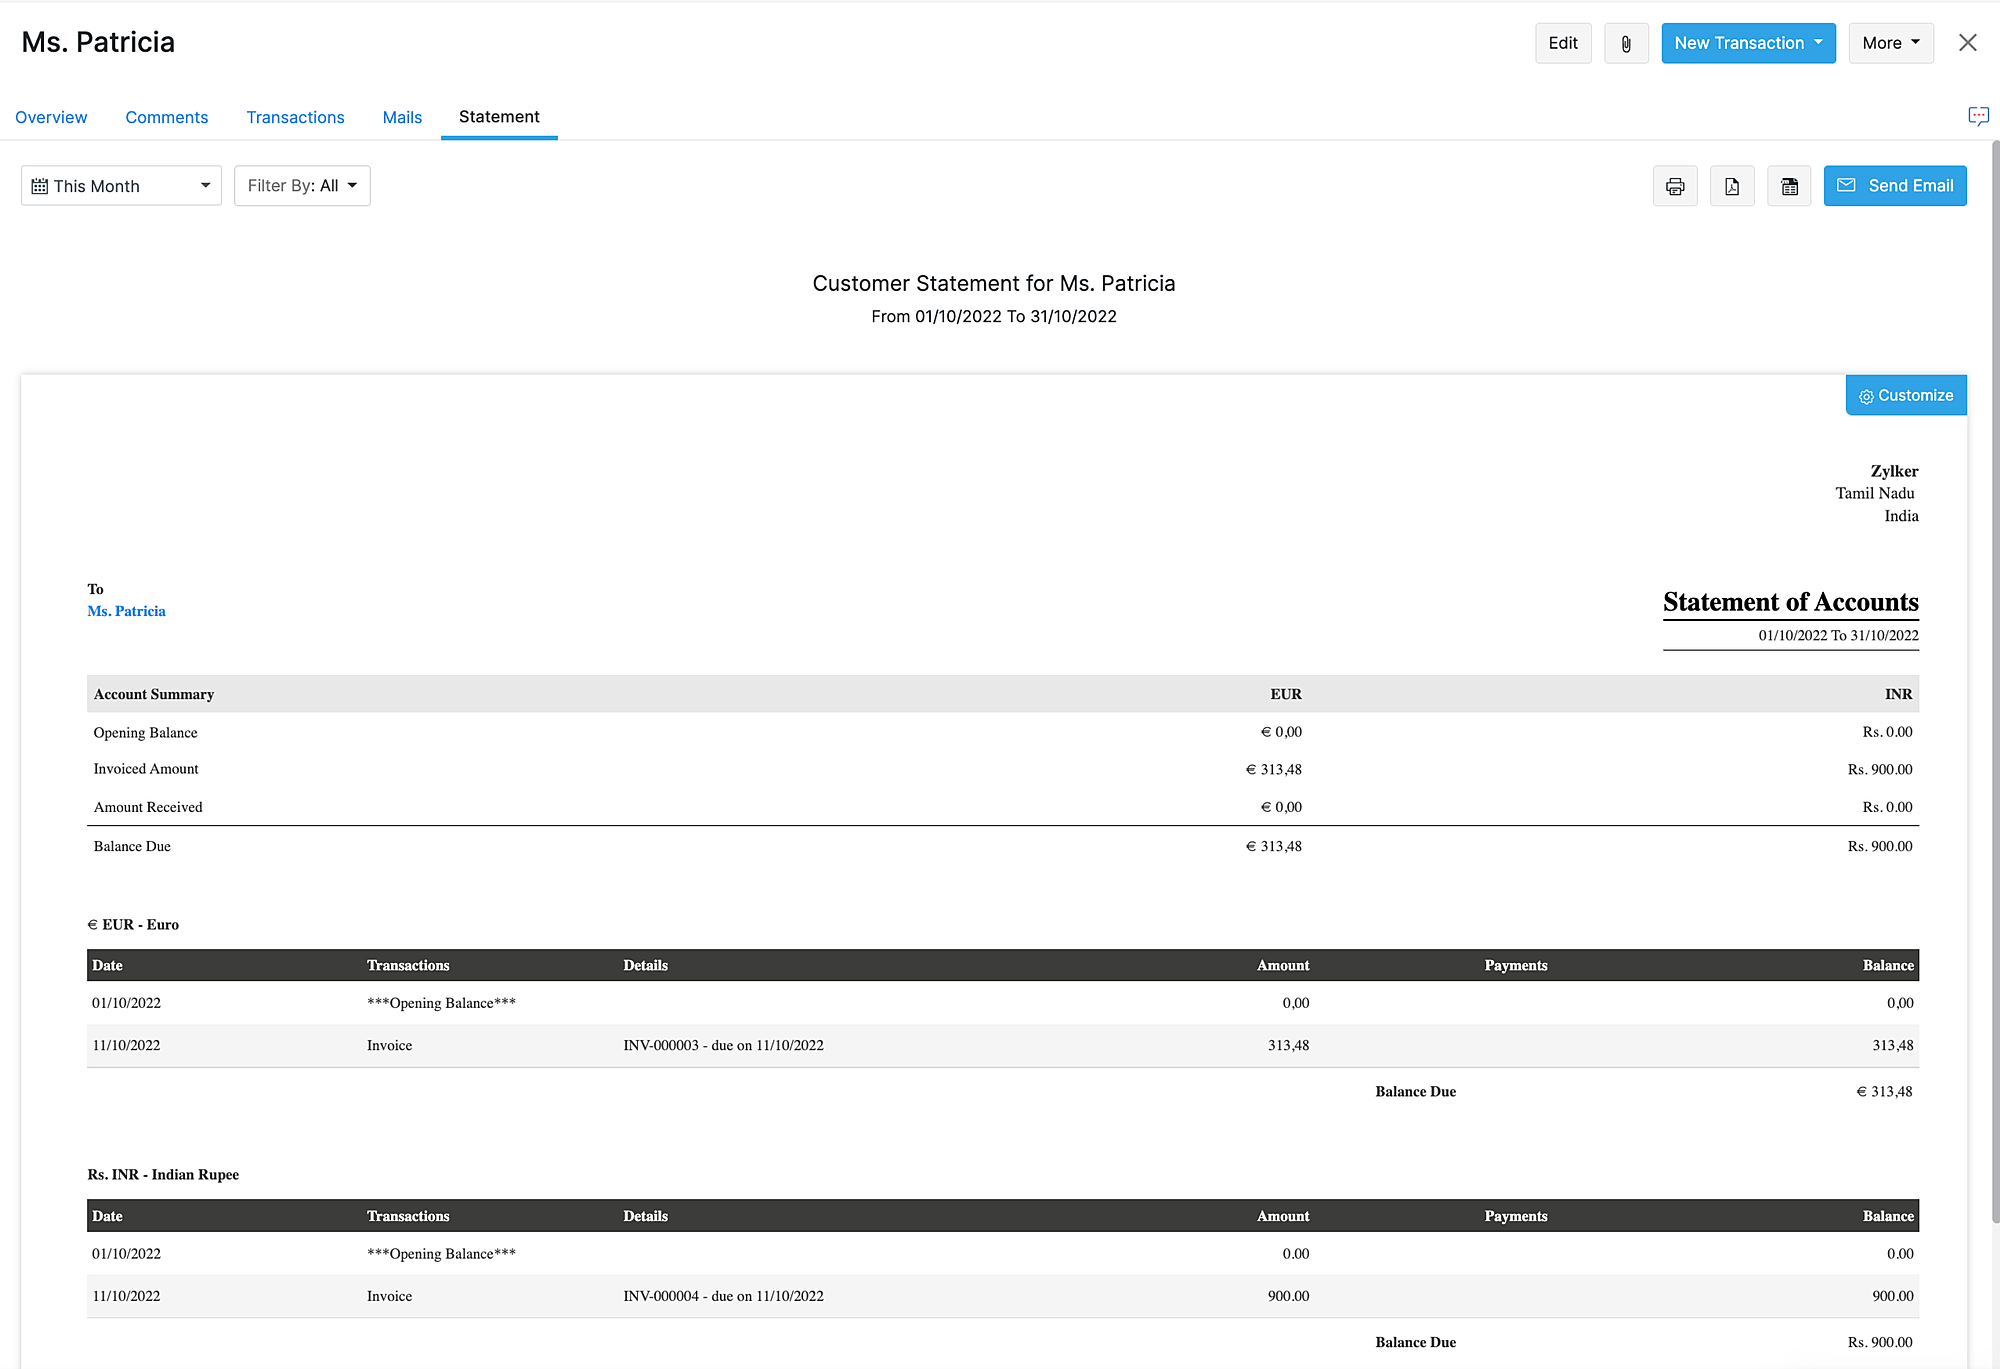2000x1369 pixels.
Task: Click the print statement icon
Action: (1675, 185)
